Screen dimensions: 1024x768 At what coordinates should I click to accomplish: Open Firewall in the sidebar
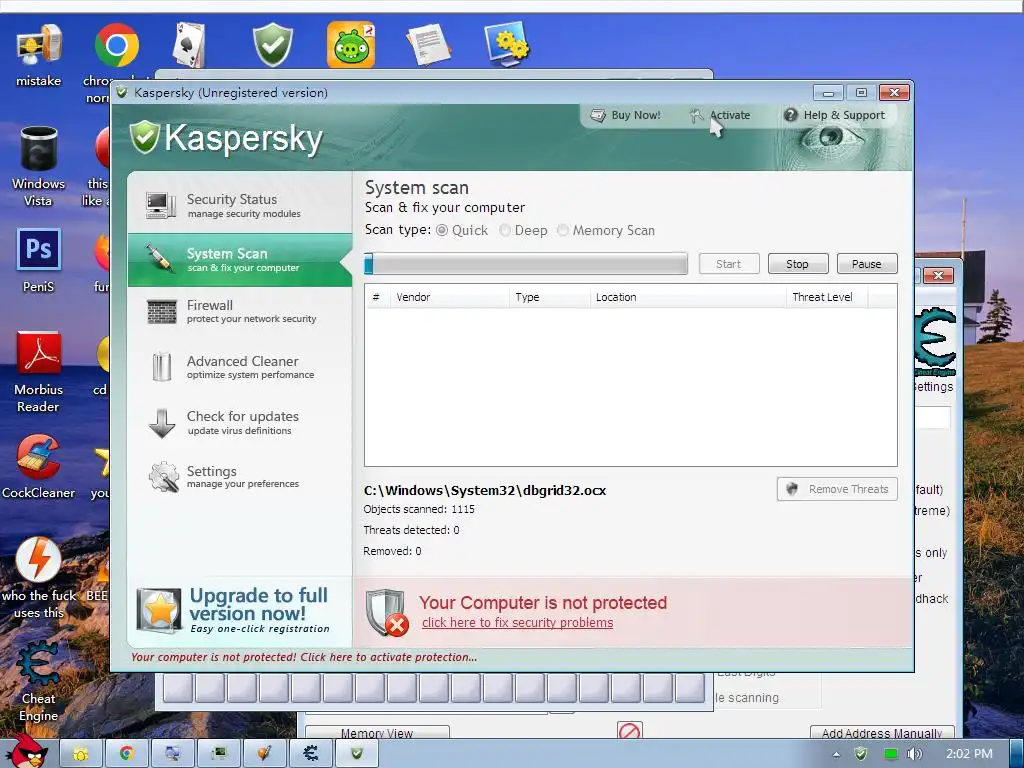point(240,312)
